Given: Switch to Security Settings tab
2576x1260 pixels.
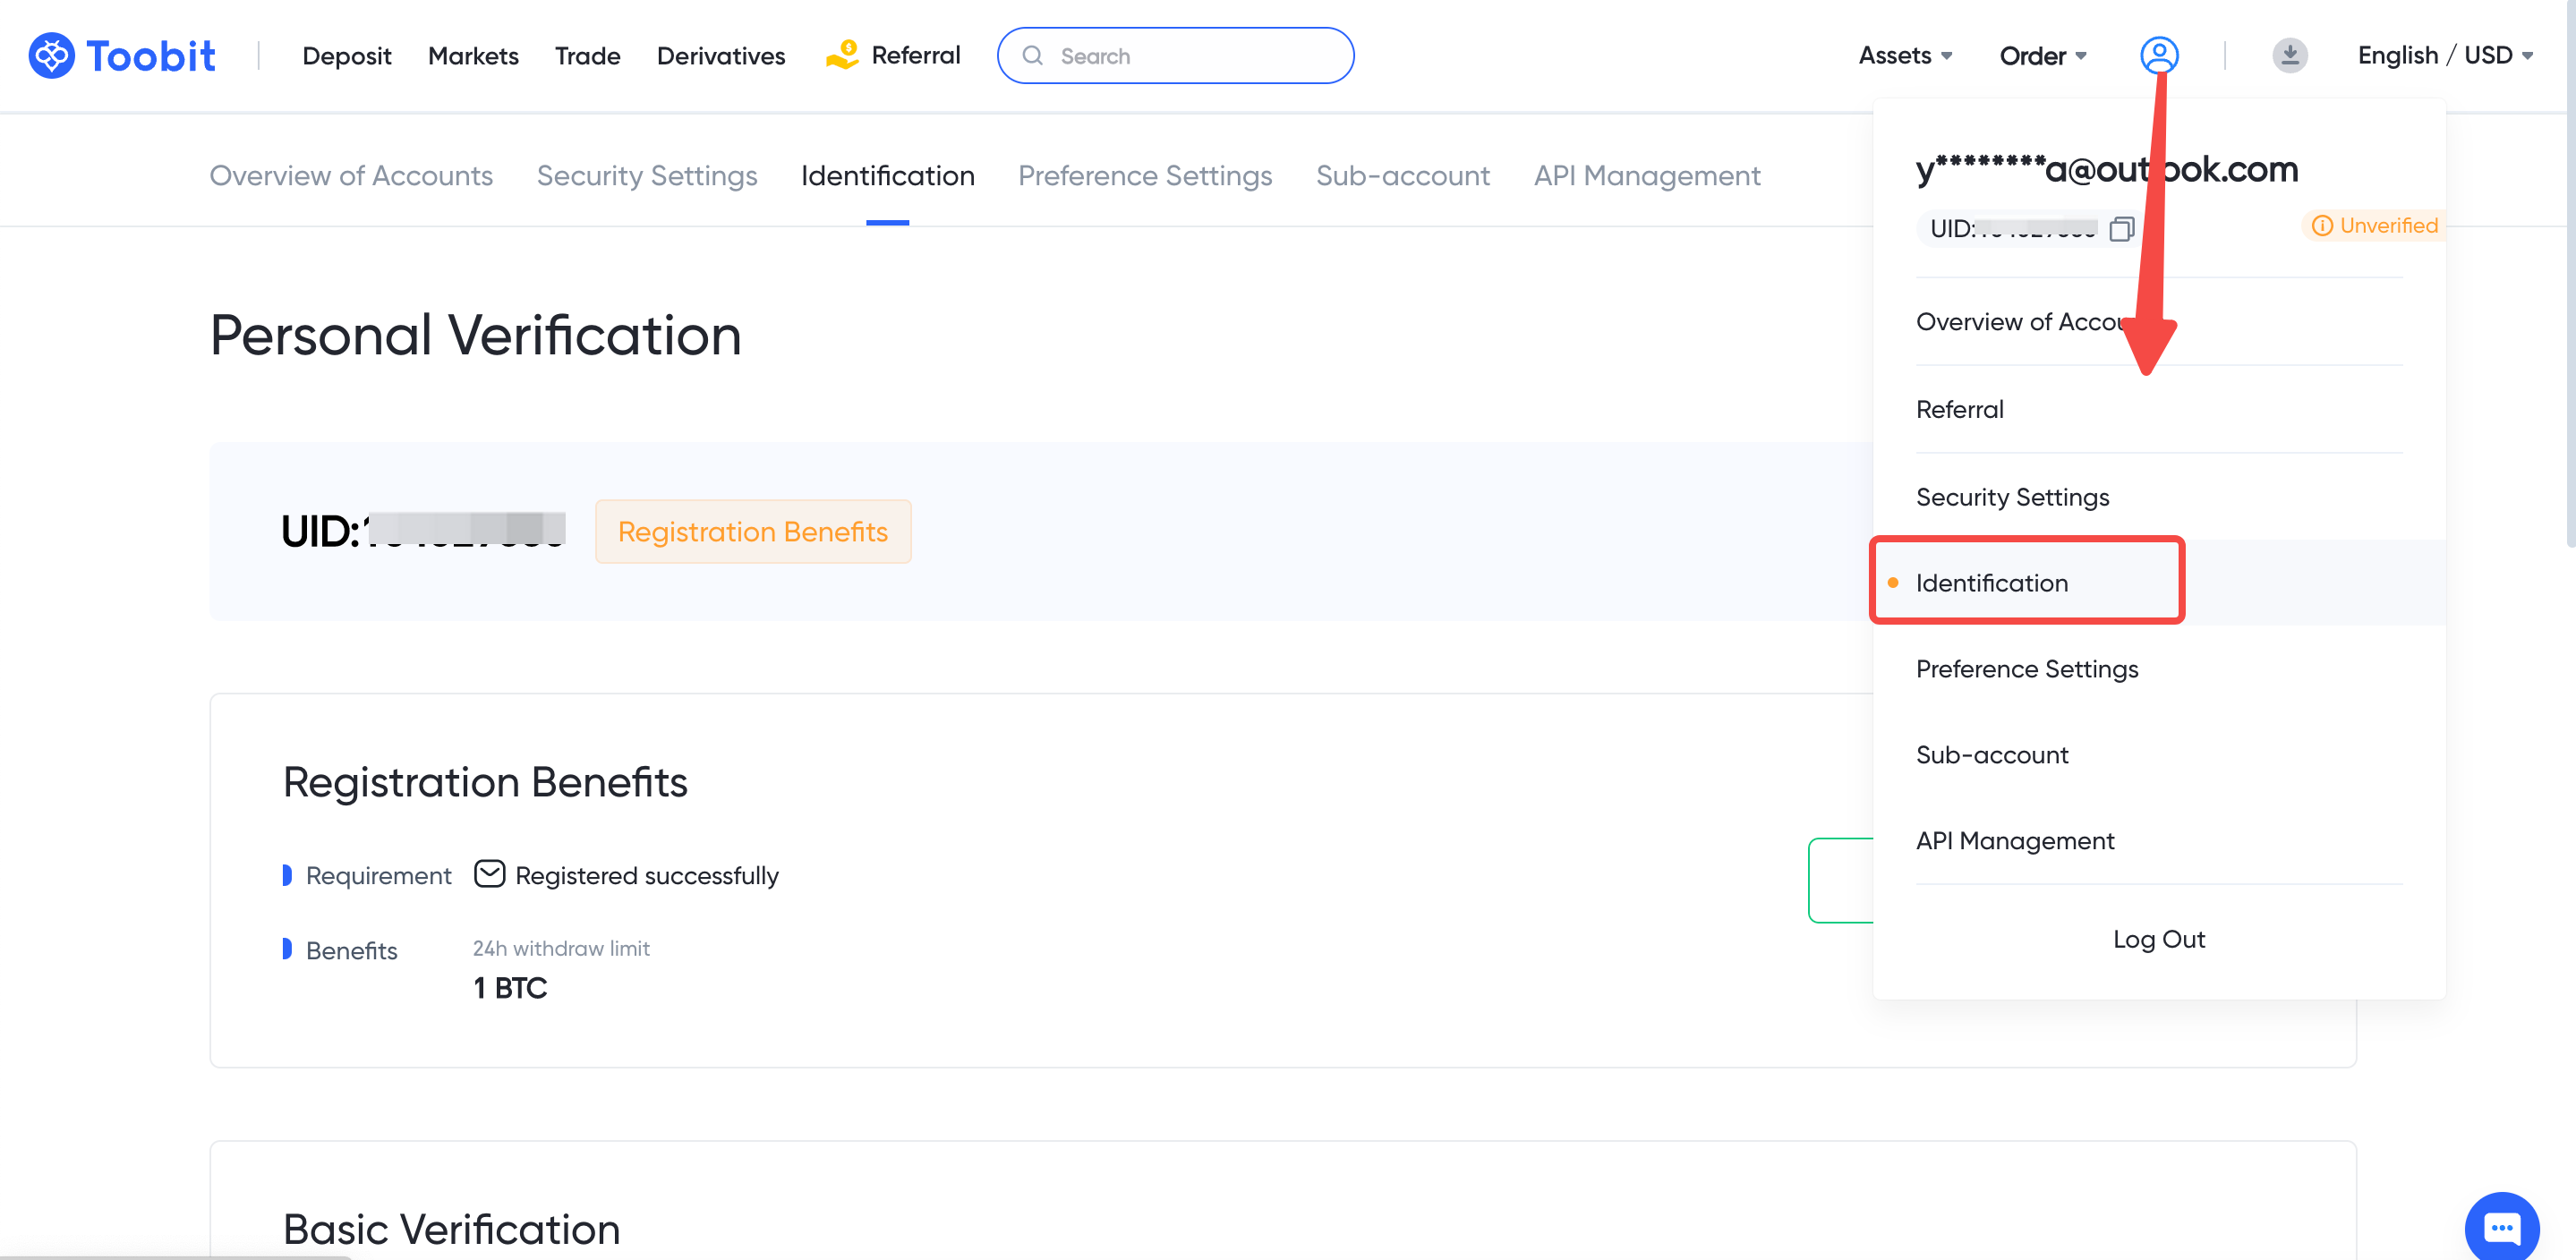Looking at the screenshot, I should pyautogui.click(x=647, y=176).
